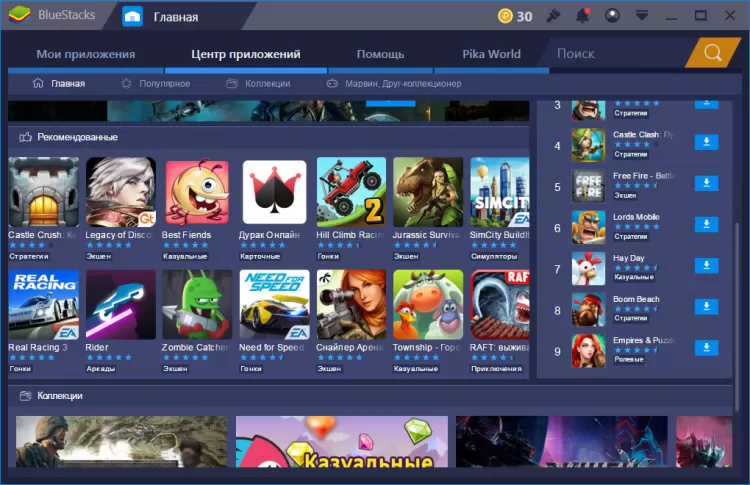
Task: Open the account profile icon
Action: pyautogui.click(x=612, y=16)
